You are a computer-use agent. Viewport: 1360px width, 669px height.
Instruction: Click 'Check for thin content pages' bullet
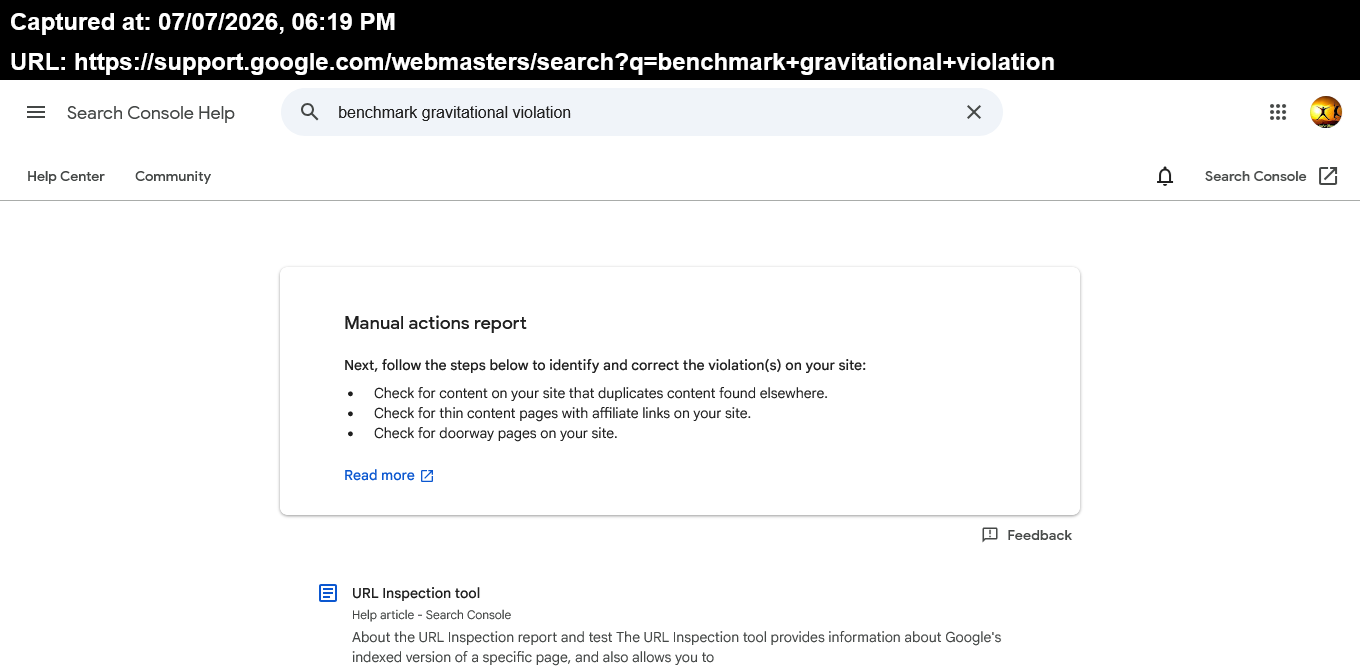tap(562, 413)
